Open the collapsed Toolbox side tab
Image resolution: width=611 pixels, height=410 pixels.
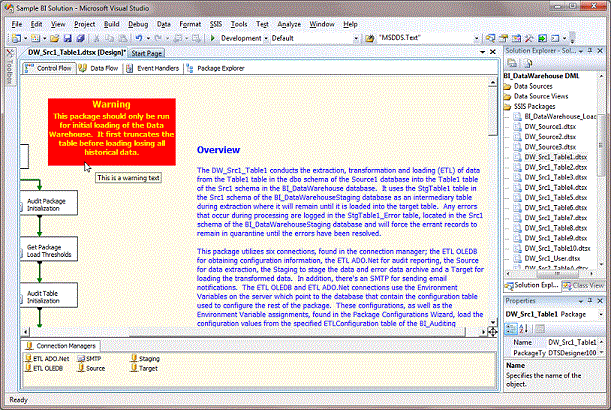tap(10, 67)
